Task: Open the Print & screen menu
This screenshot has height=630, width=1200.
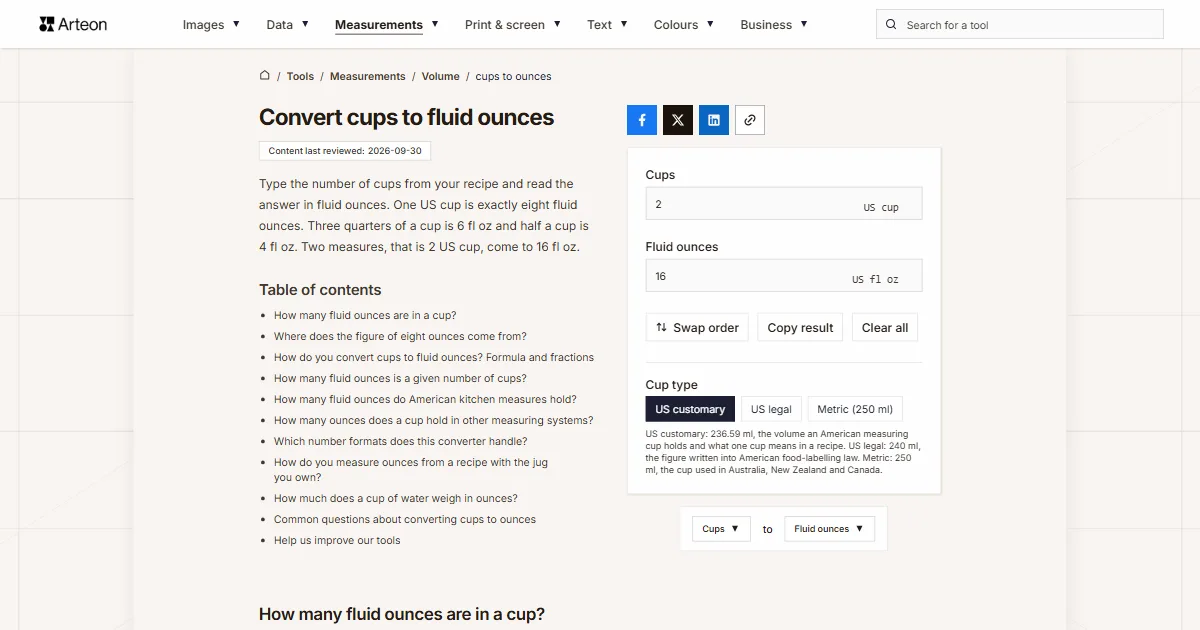Action: point(513,25)
